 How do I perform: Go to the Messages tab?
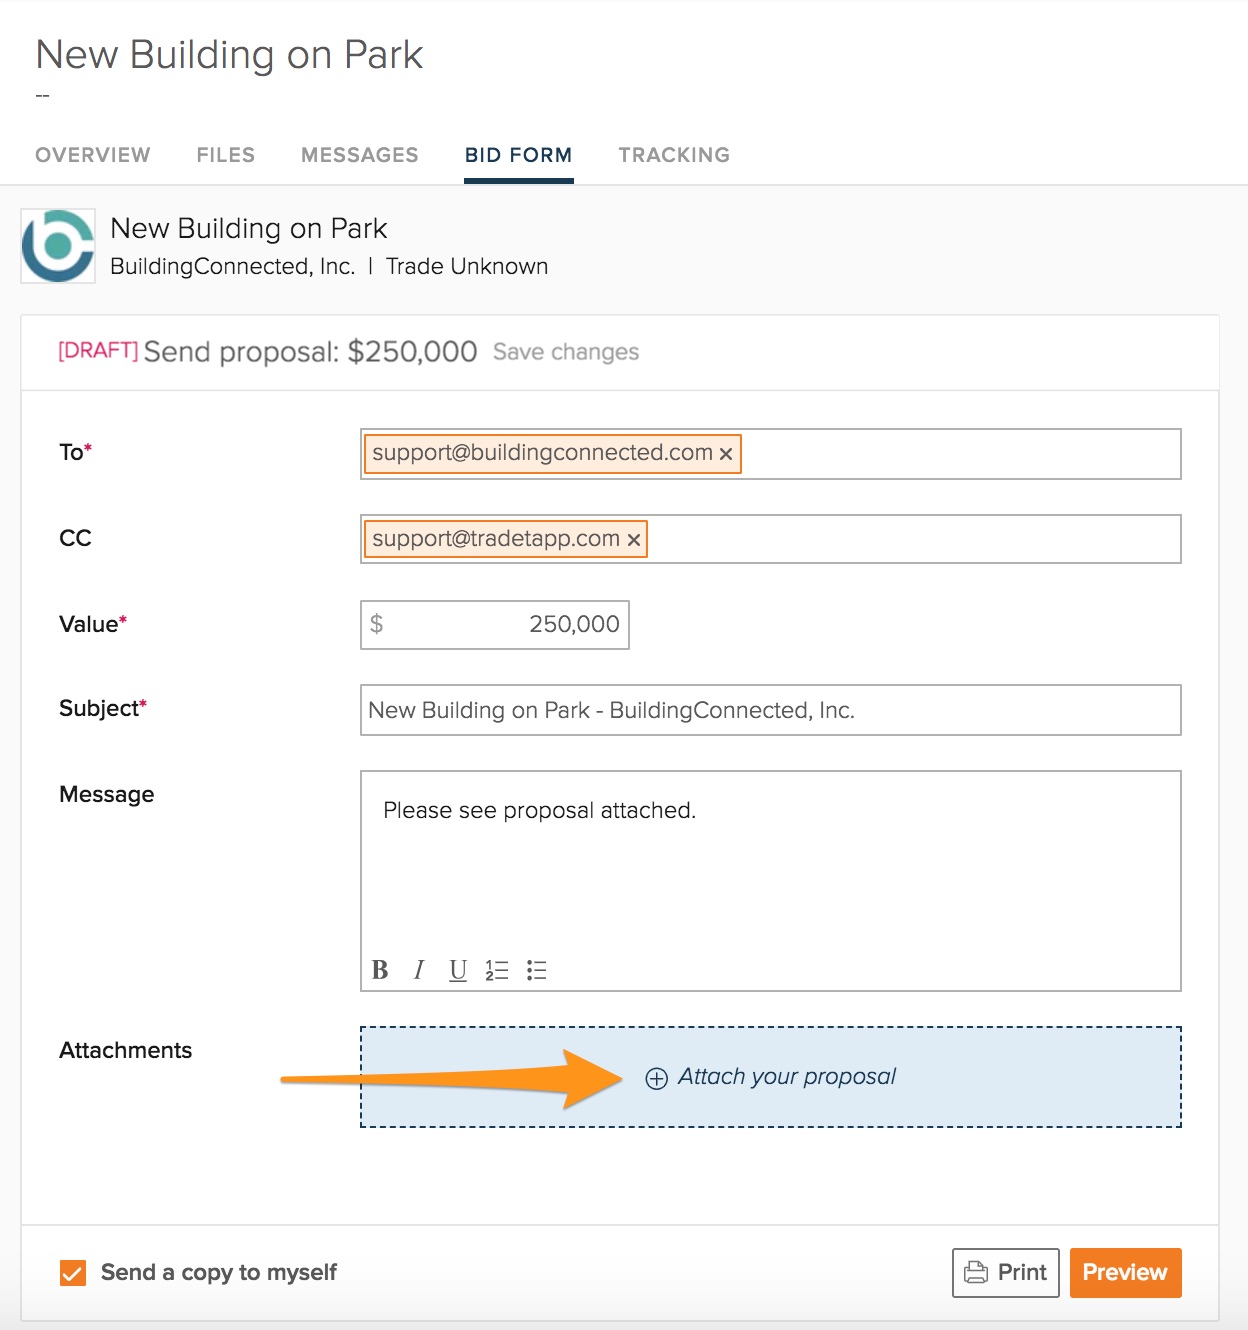(x=360, y=155)
